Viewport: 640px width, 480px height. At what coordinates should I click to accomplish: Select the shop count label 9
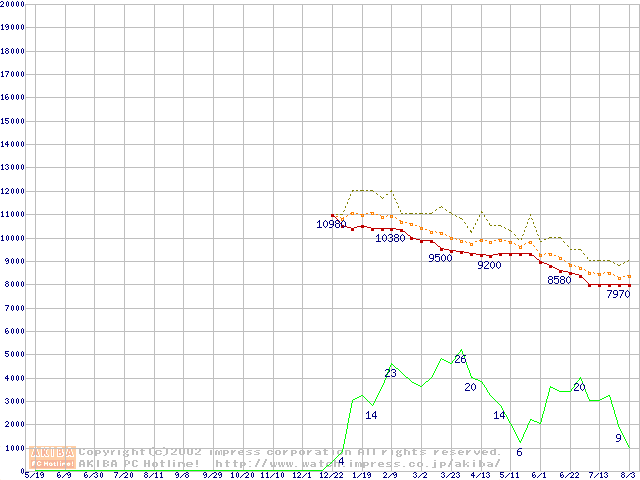(618, 438)
